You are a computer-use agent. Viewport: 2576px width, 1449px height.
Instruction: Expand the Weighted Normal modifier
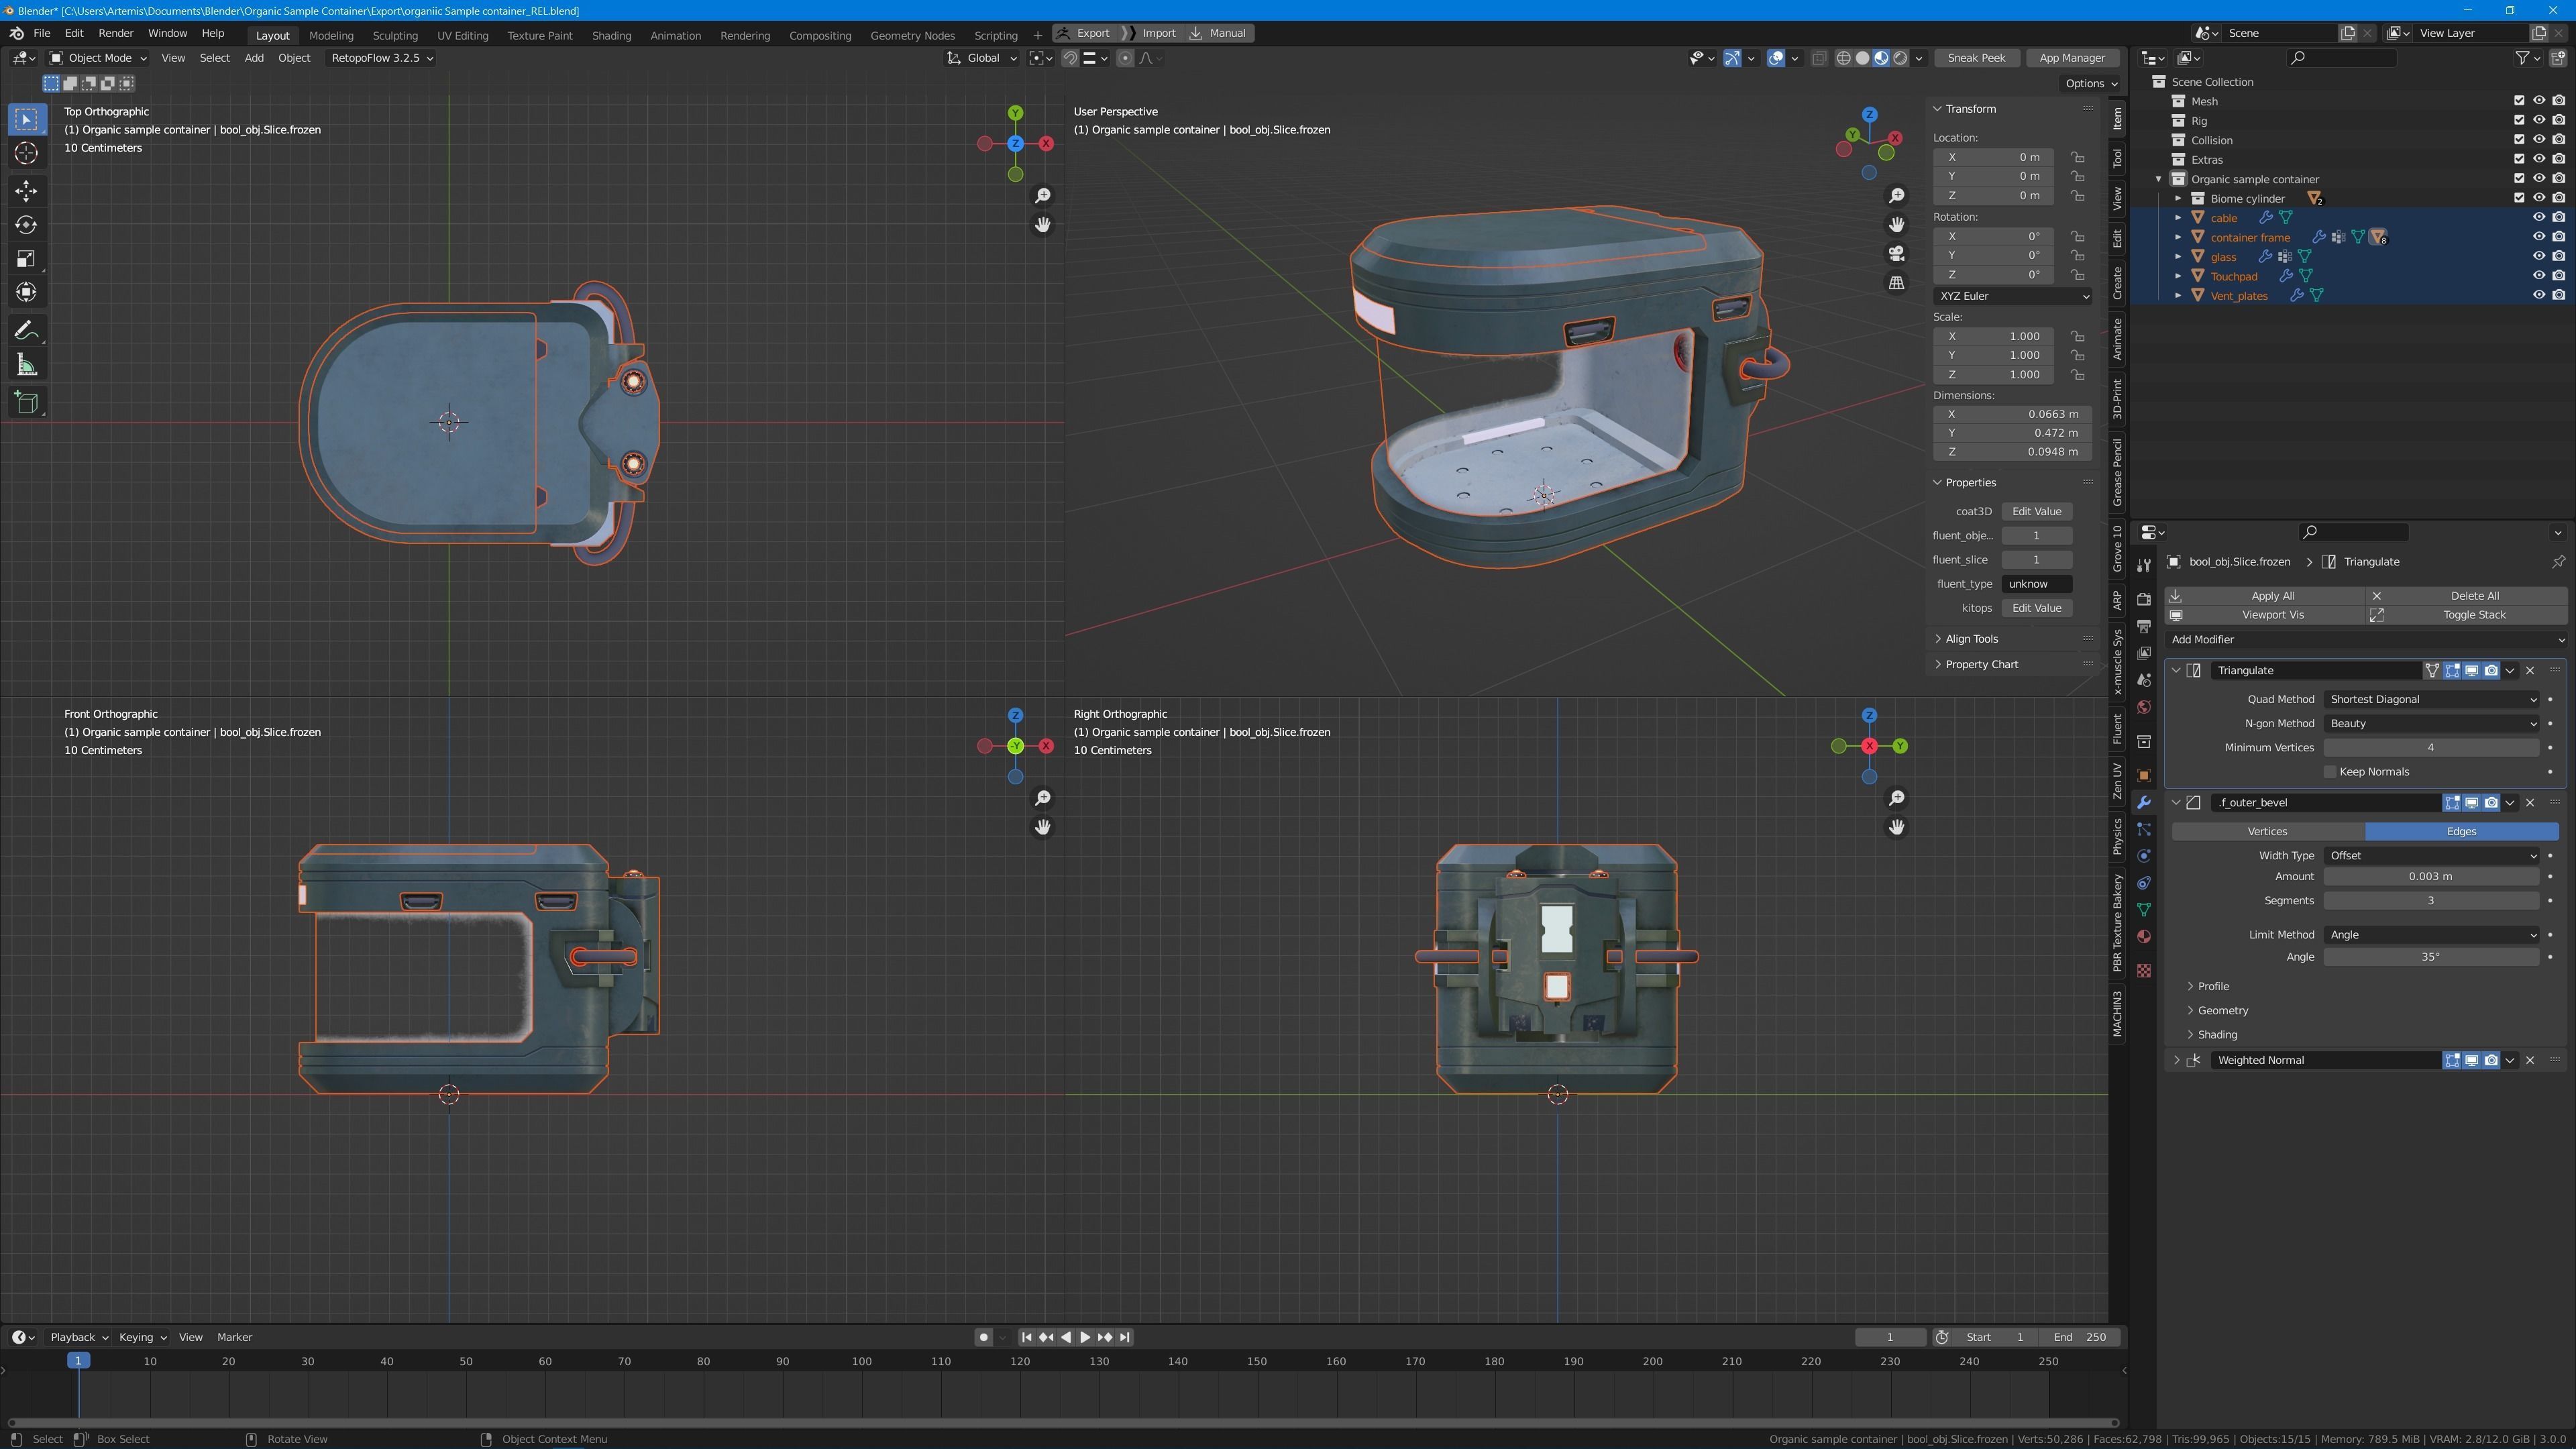click(x=2177, y=1060)
